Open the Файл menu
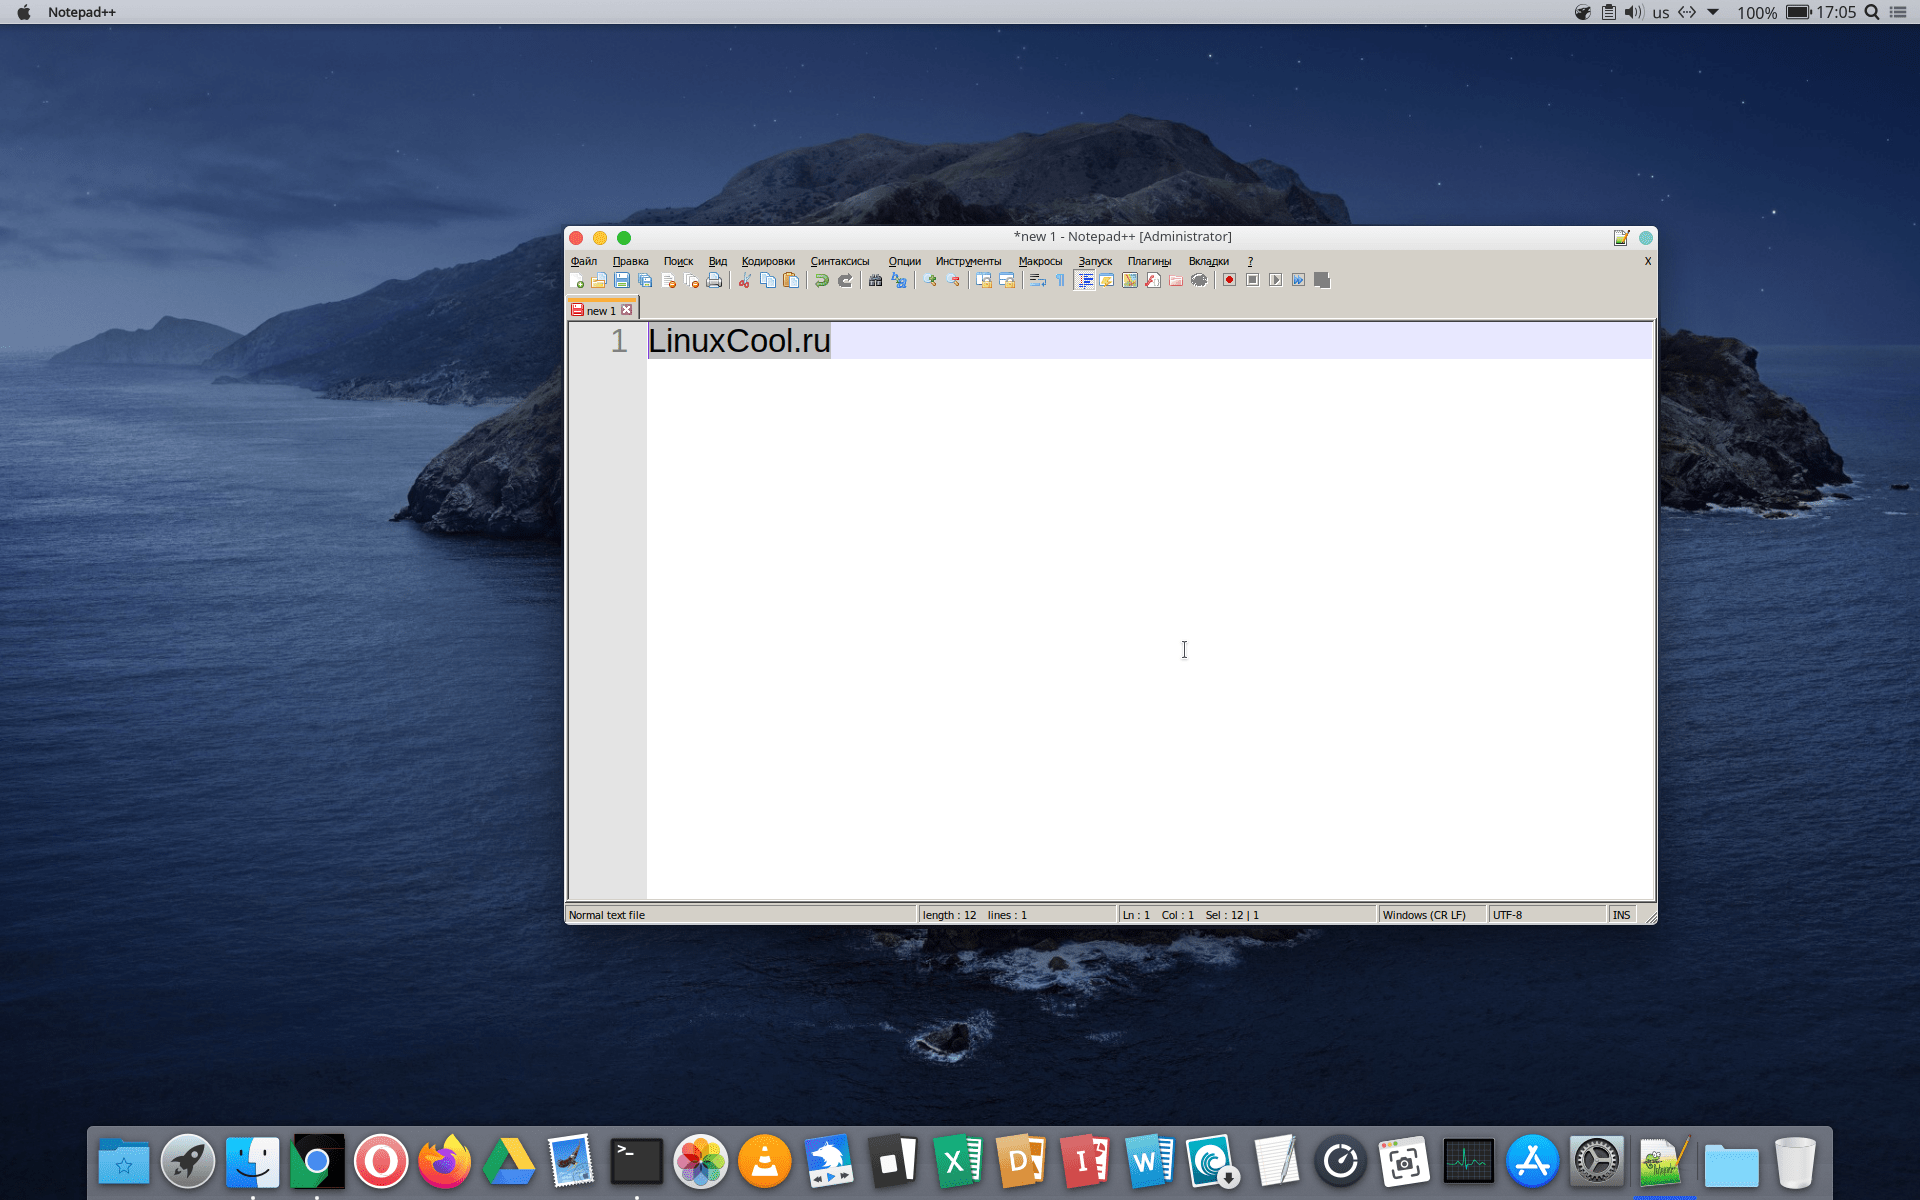This screenshot has width=1920, height=1200. click(584, 261)
